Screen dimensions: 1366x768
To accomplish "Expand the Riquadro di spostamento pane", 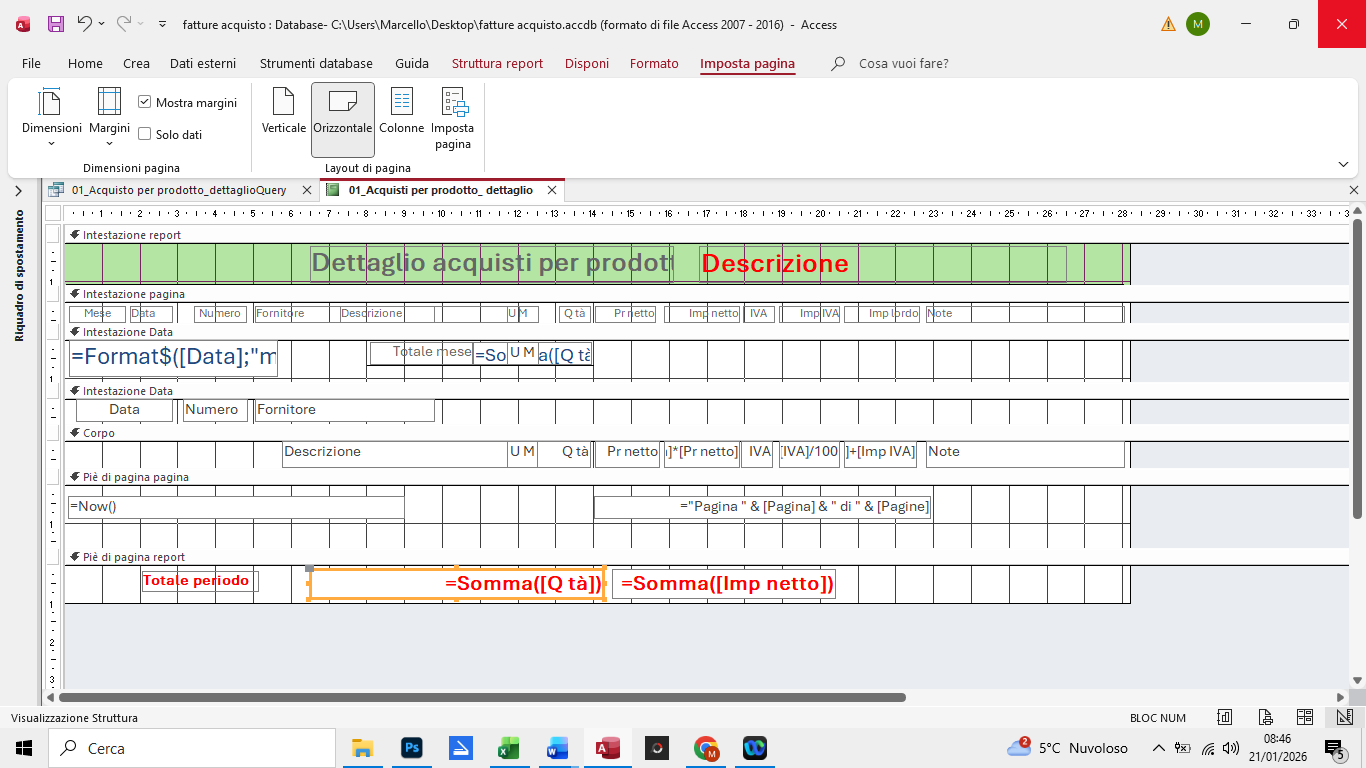I will pyautogui.click(x=18, y=191).
